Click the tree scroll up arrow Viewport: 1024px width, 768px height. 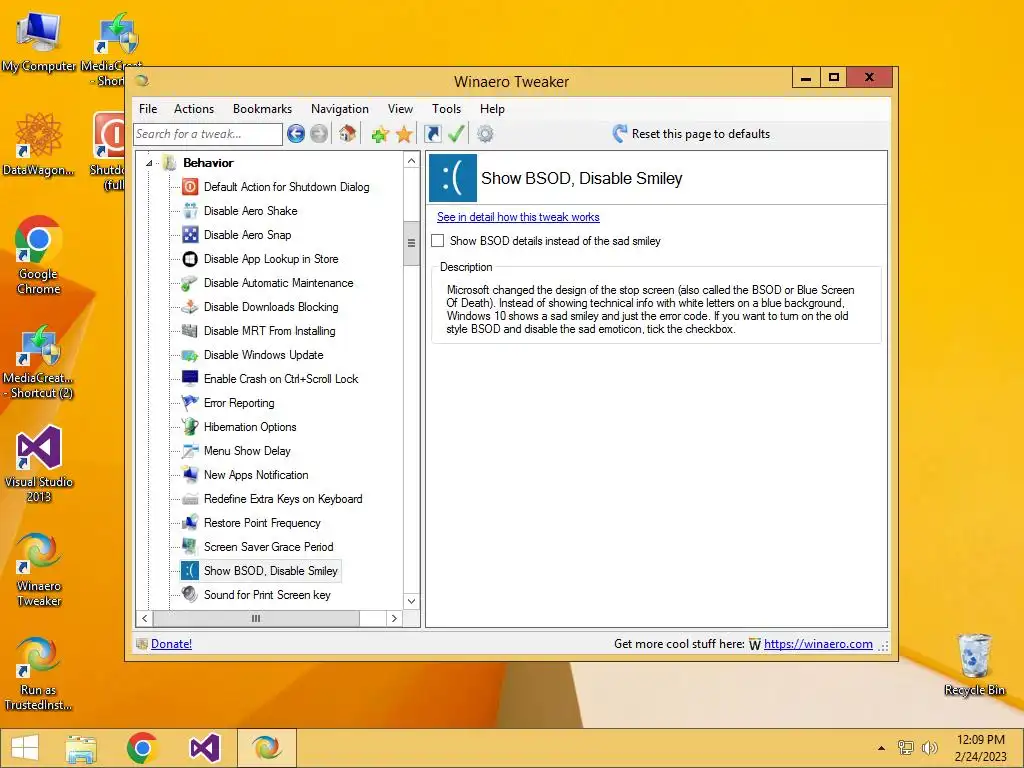pos(411,161)
